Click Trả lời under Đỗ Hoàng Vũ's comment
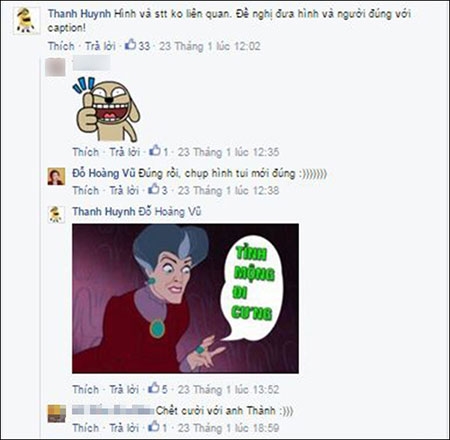The width and height of the screenshot is (450, 440). click(x=124, y=190)
